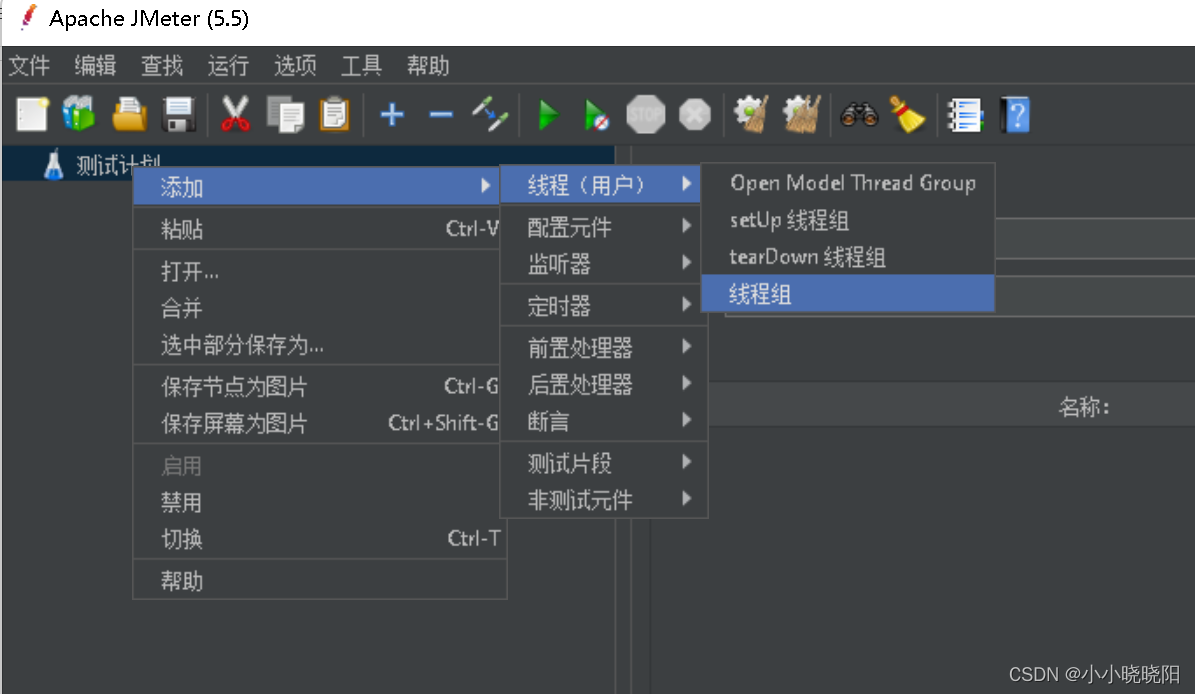Cut the selected element with the scissors icon

coord(237,114)
